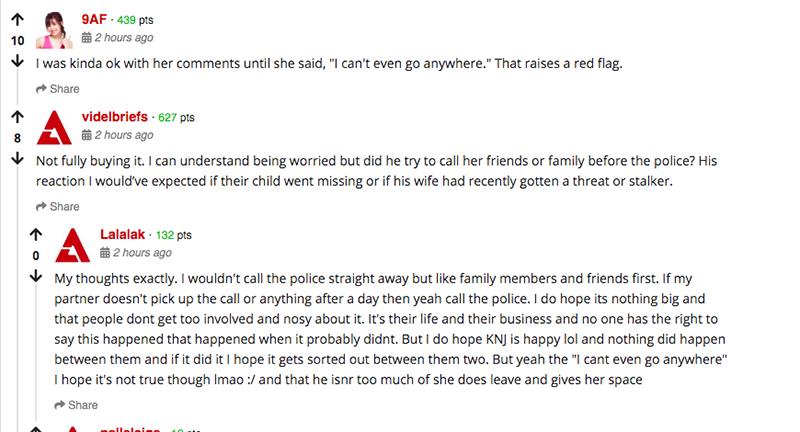Downvote the comment by 9AF
Viewport: 800px width, 432px height.
[x=17, y=60]
